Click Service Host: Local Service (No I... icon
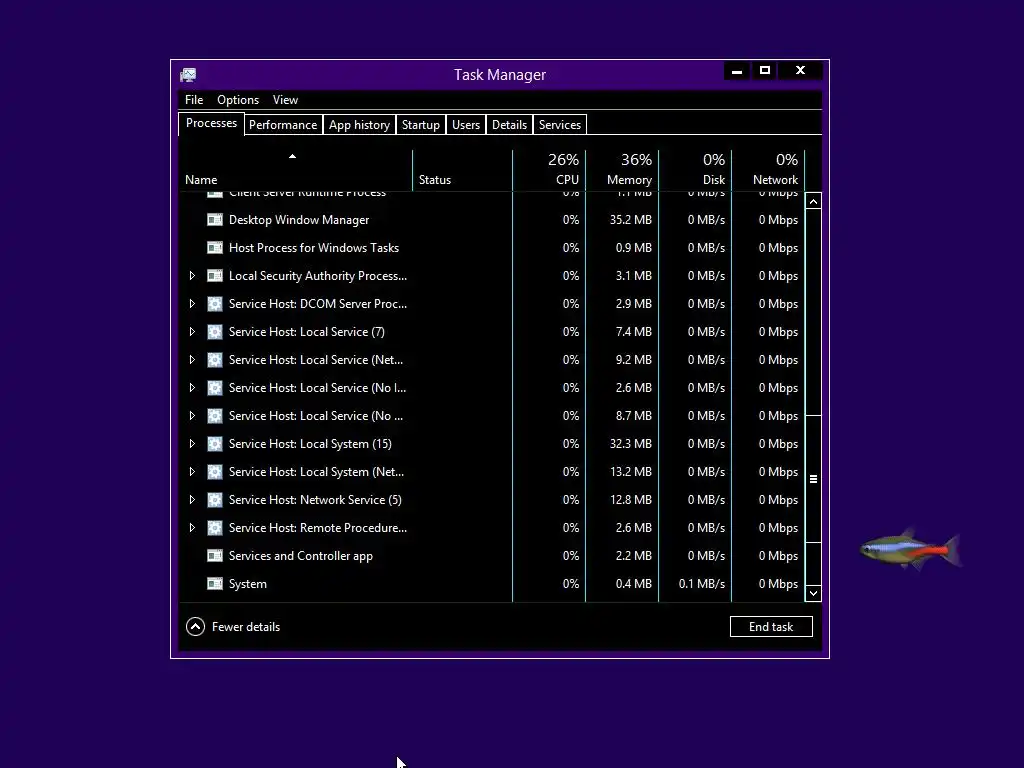This screenshot has width=1024, height=768. pyautogui.click(x=215, y=388)
